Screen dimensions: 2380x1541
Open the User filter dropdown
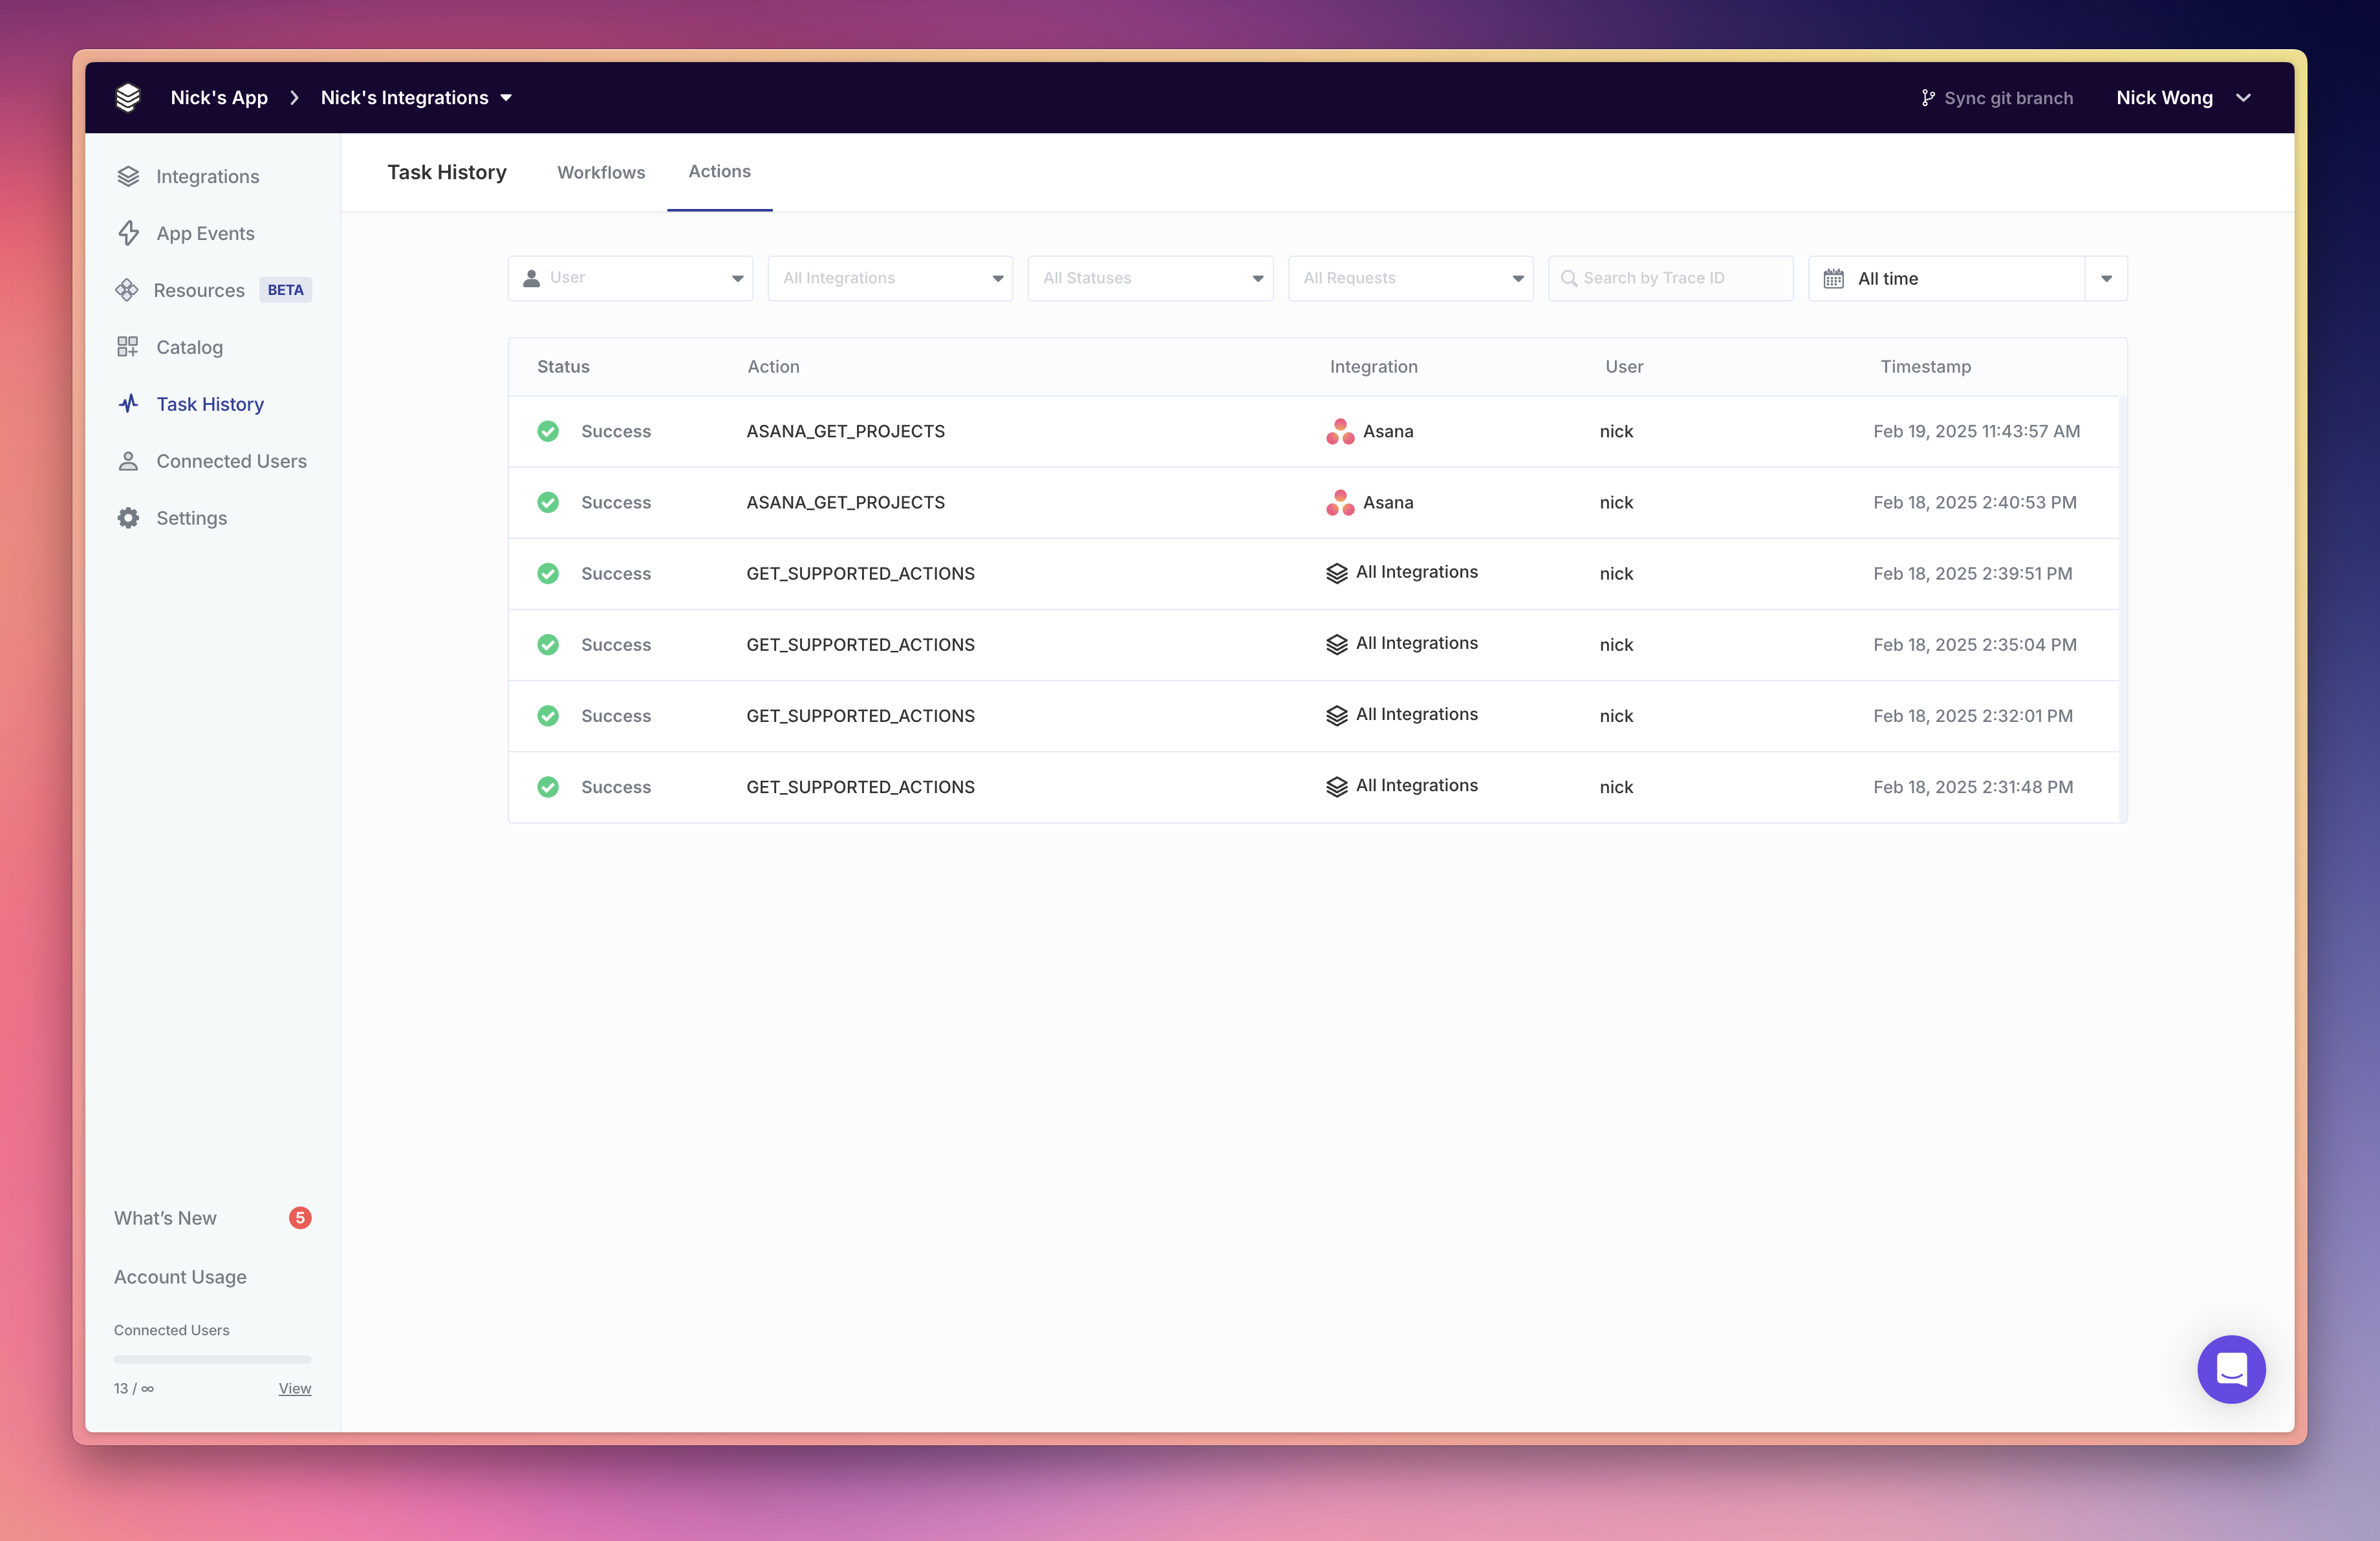pos(630,278)
